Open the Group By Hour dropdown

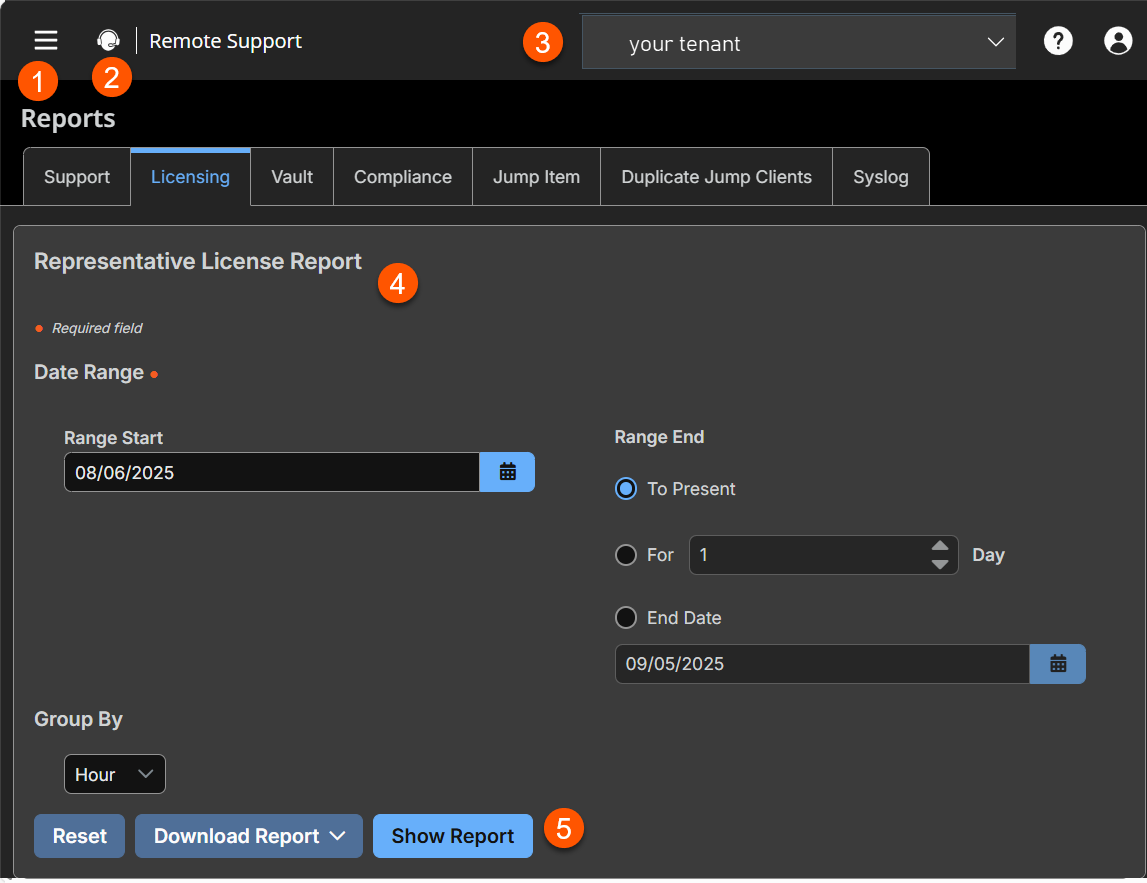coord(115,774)
